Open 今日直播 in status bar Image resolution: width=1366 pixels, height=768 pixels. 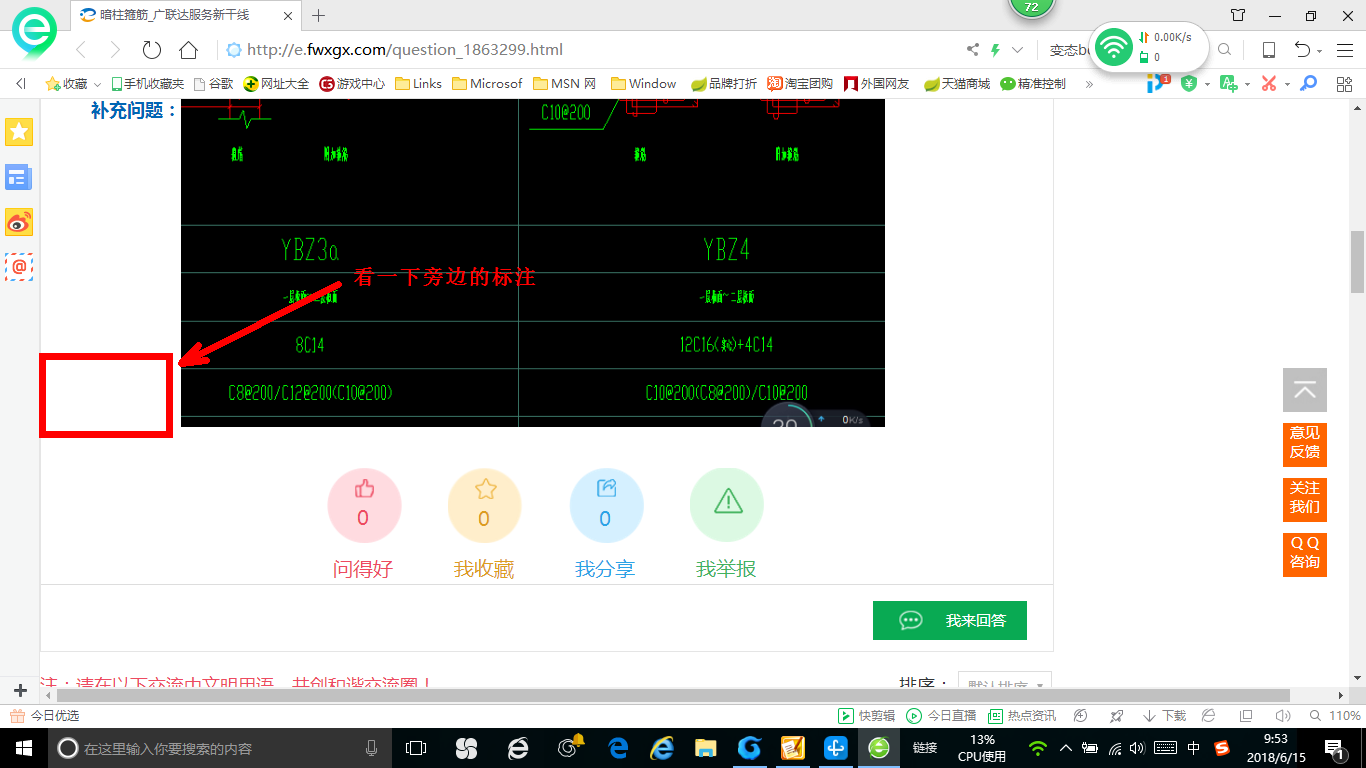pyautogui.click(x=941, y=716)
